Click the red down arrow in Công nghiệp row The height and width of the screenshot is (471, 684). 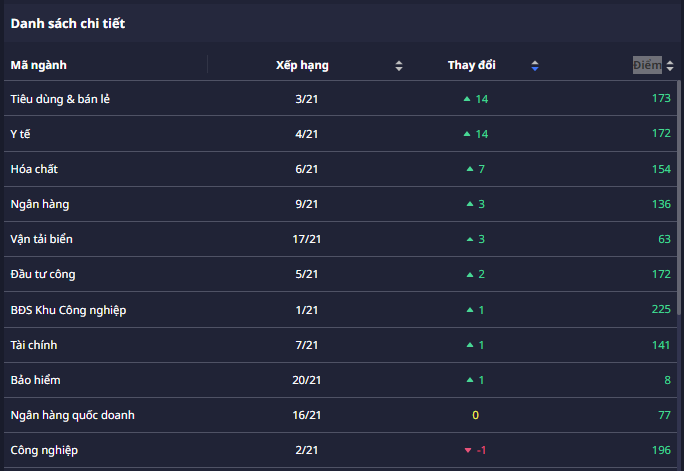[468, 450]
